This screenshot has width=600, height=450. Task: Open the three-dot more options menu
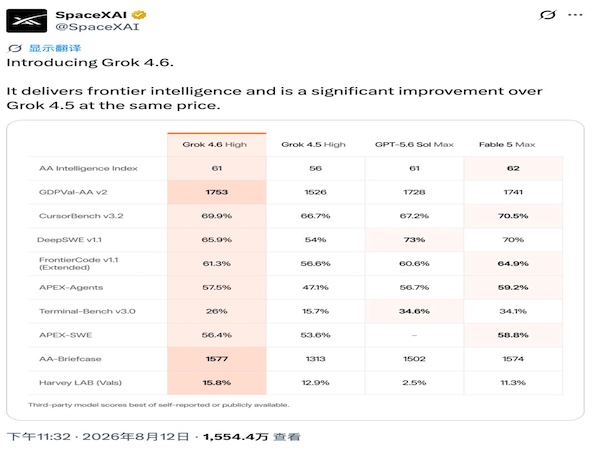(x=575, y=15)
